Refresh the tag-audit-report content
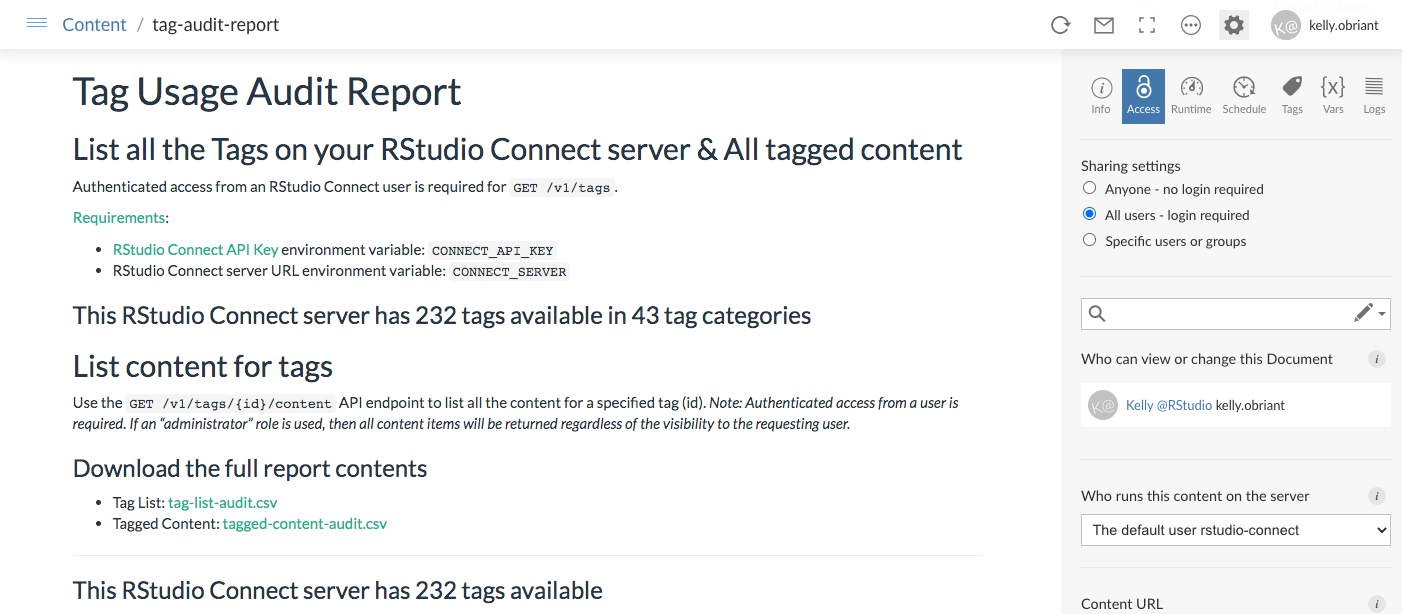Screen dimensions: 1402x614 click(x=1059, y=25)
